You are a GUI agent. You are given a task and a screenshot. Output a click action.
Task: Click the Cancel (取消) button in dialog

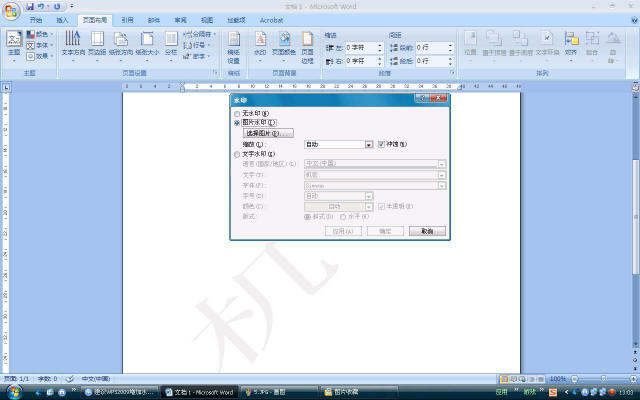click(427, 231)
